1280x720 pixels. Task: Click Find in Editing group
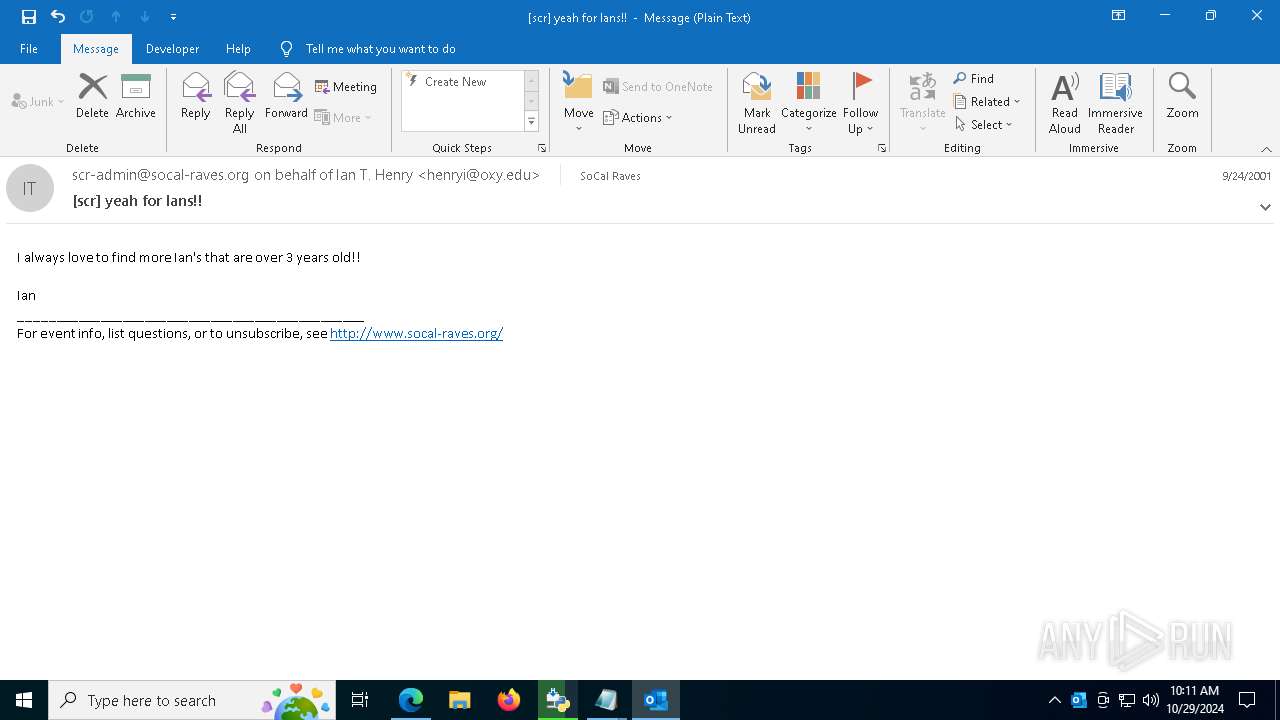pos(974,79)
